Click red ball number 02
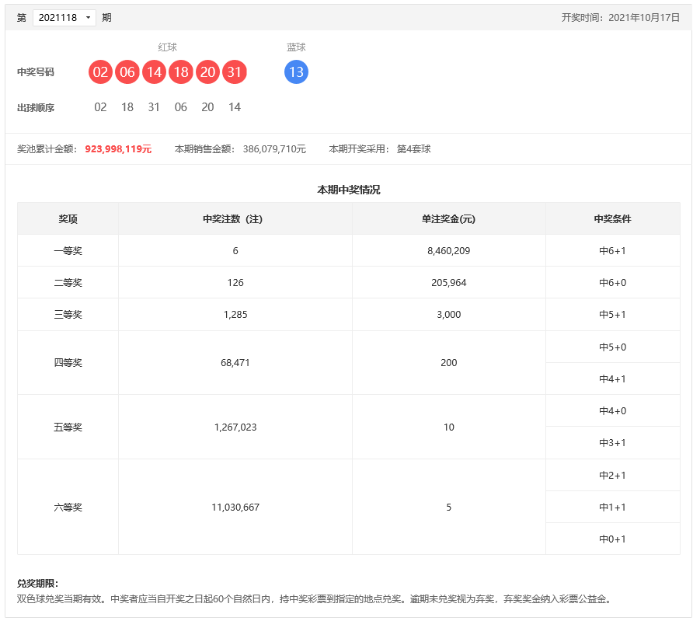This screenshot has height=621, width=700. (x=100, y=72)
